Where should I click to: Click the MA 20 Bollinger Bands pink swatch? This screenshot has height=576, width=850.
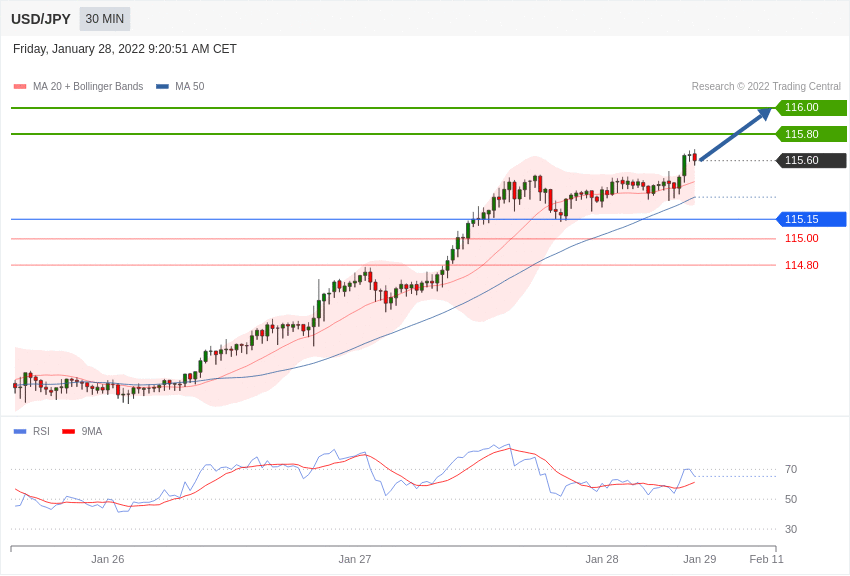(20, 87)
